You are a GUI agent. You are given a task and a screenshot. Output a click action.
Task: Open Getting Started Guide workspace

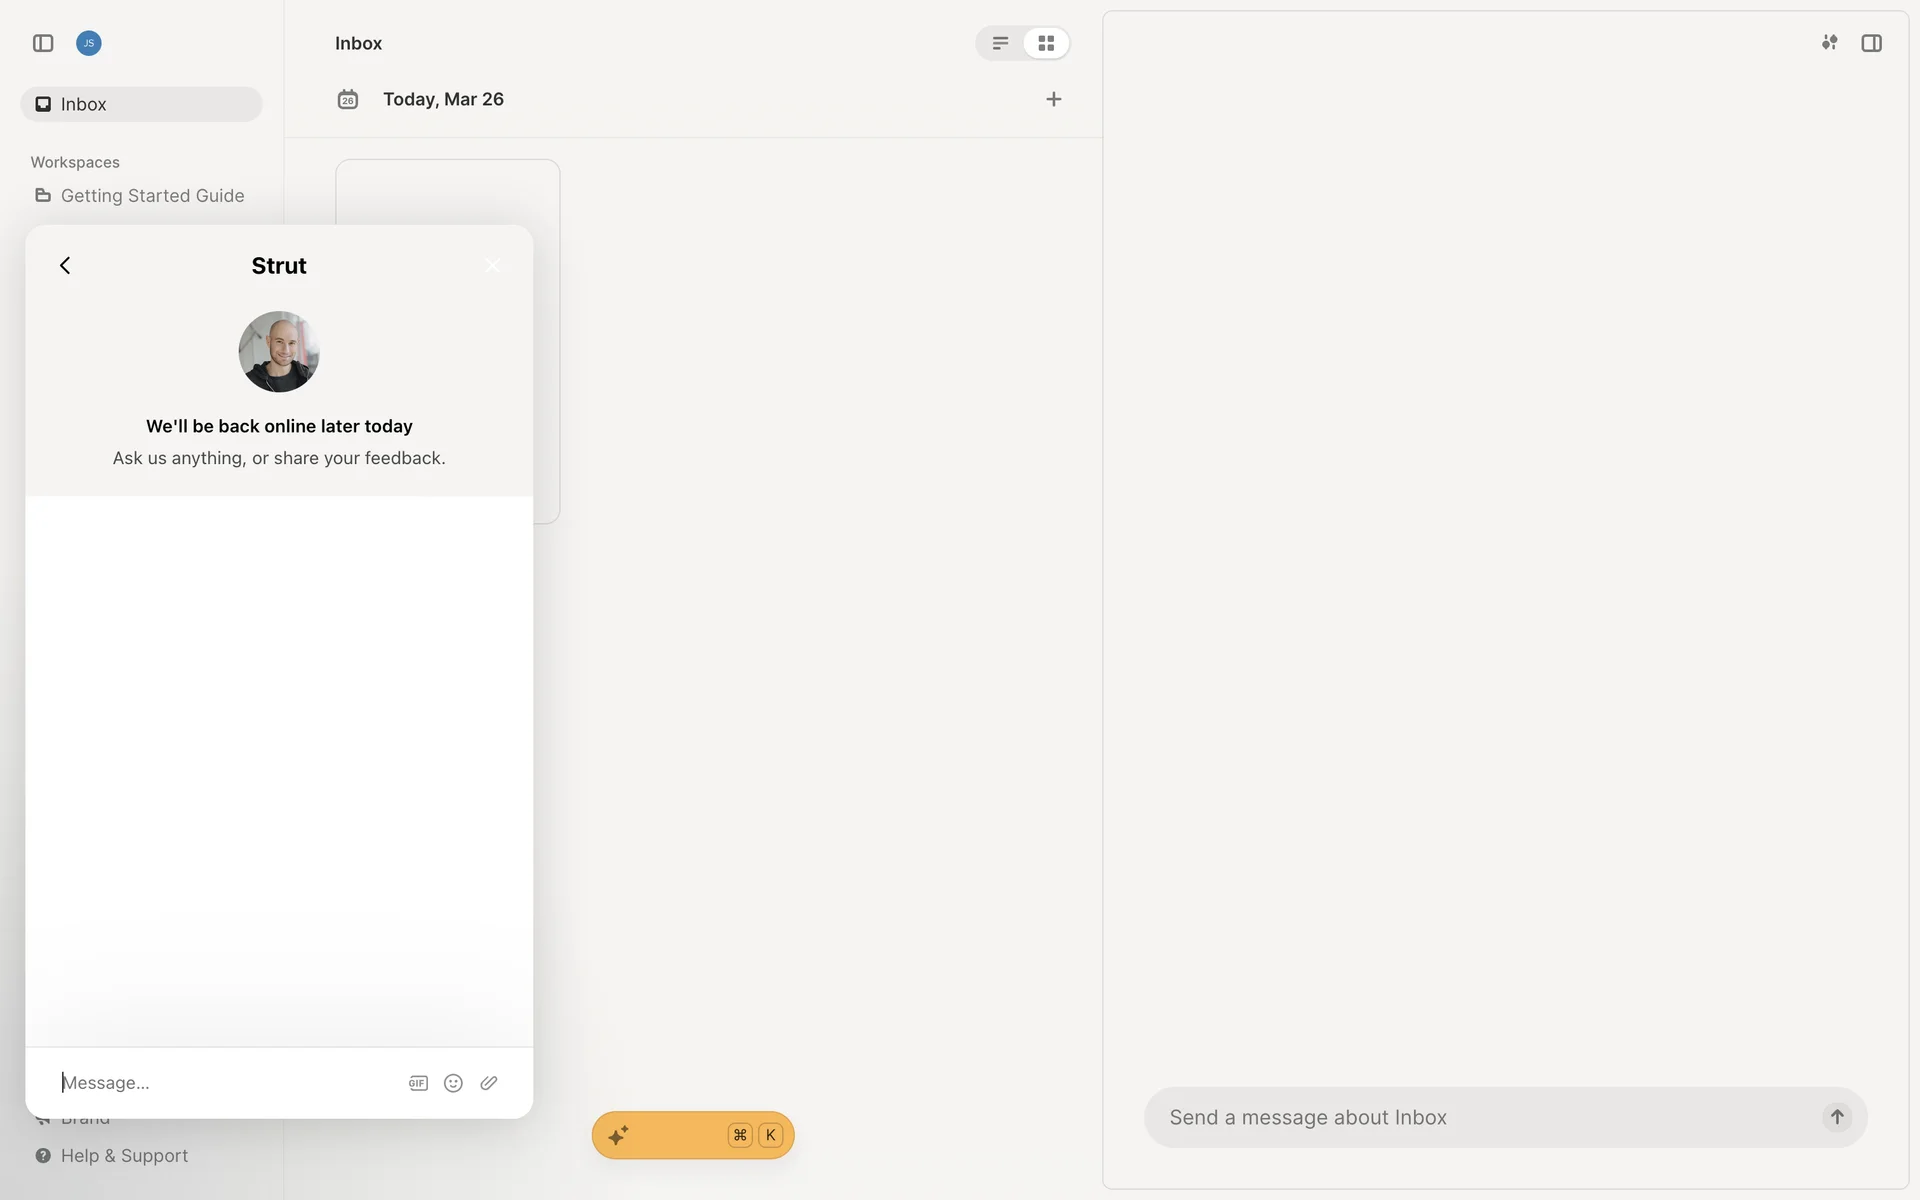click(152, 196)
